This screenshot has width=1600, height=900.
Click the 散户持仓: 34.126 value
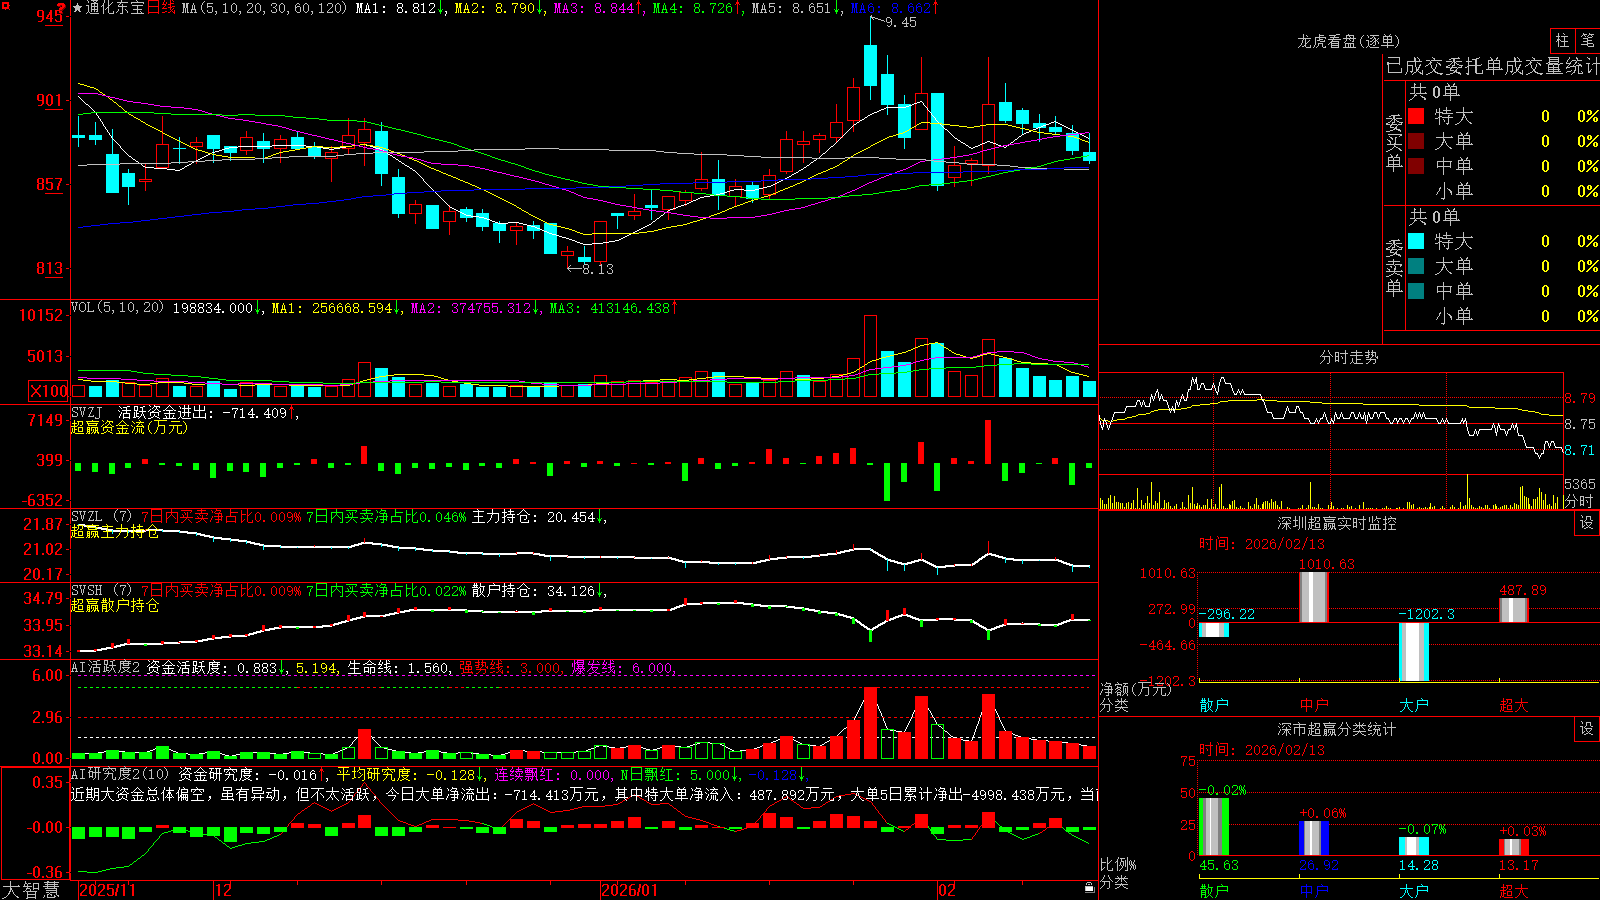click(x=538, y=590)
